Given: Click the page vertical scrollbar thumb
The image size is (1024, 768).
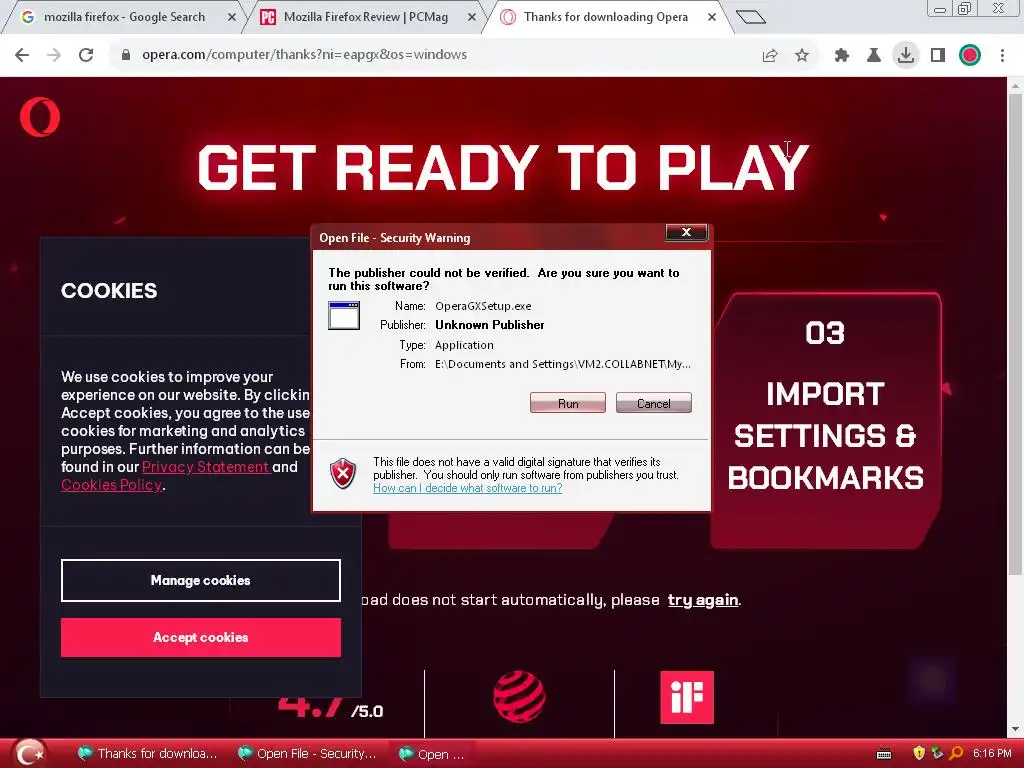Looking at the screenshot, I should 1016,334.
